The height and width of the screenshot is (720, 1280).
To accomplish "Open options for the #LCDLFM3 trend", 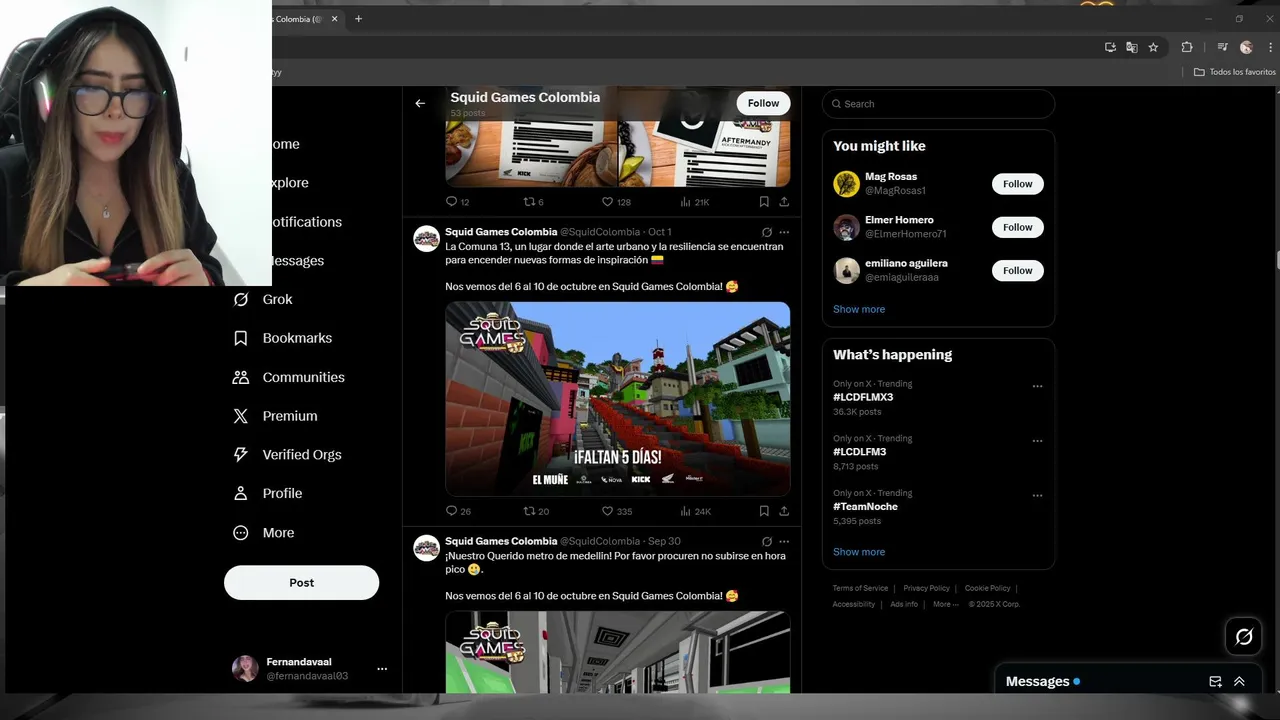I will (1037, 441).
